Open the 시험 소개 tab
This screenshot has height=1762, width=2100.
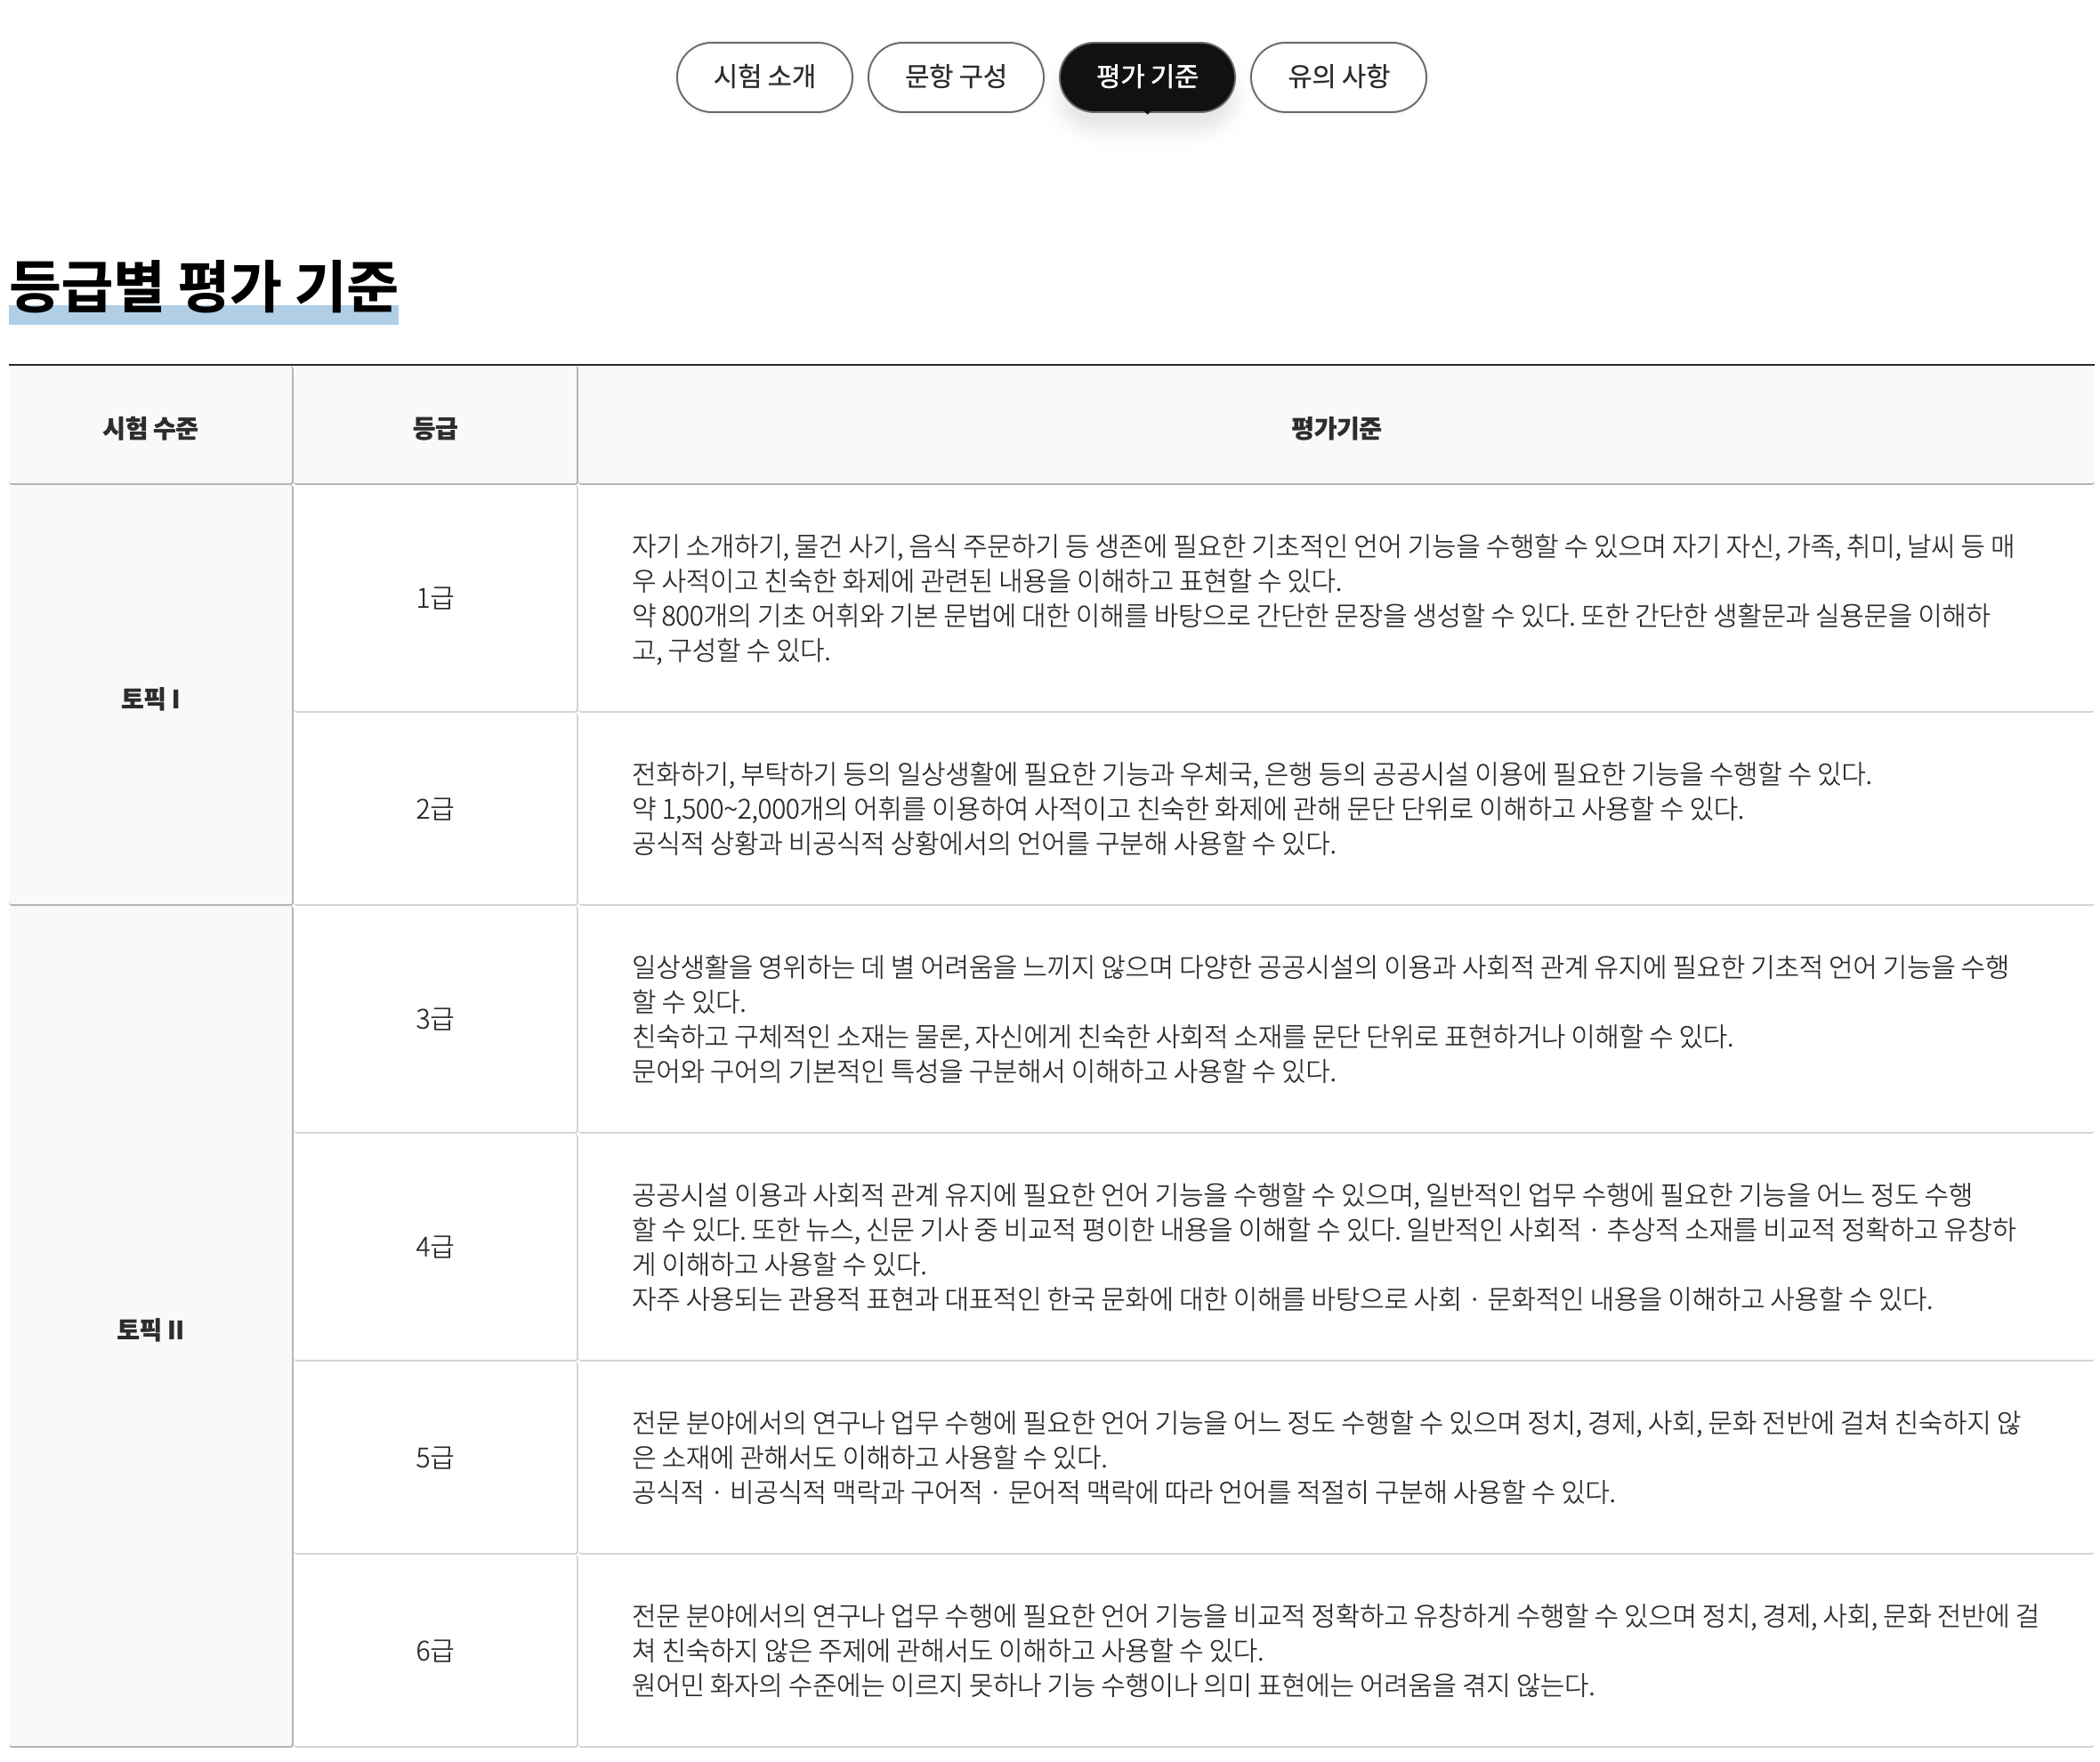point(764,77)
